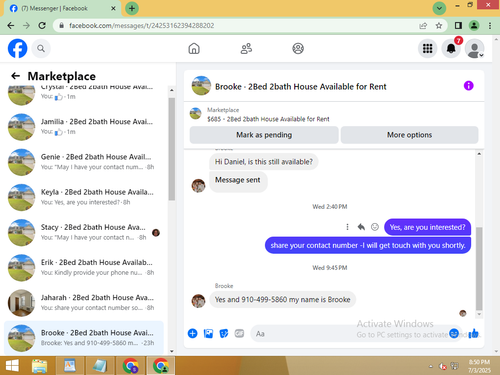Click More options button
This screenshot has height=375, width=500.
click(409, 135)
